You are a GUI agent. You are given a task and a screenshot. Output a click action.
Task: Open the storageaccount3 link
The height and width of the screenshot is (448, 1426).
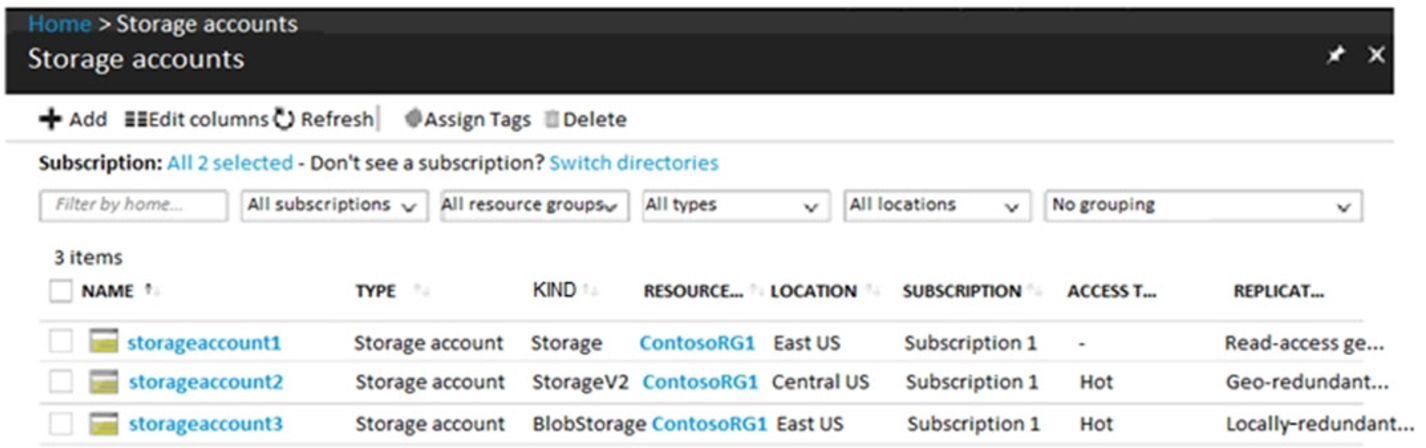pos(205,424)
